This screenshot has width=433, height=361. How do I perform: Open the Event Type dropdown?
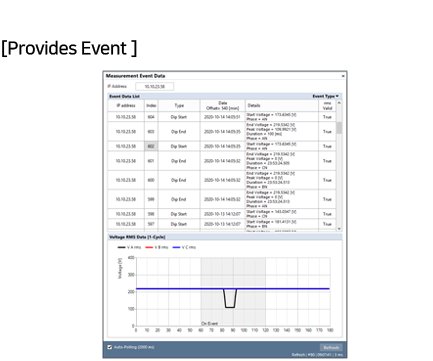tap(325, 96)
